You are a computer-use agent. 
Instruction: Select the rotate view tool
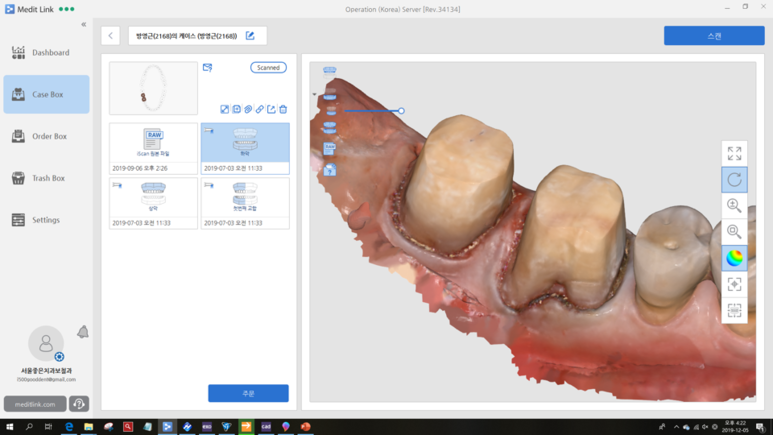pos(734,180)
